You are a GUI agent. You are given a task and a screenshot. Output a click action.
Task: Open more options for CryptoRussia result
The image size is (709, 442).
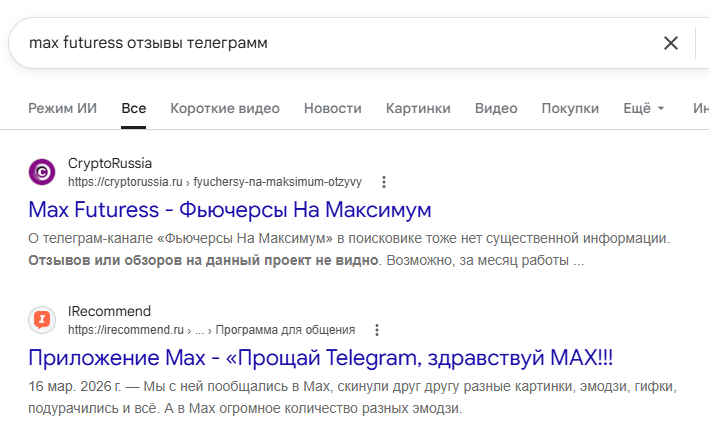(x=384, y=182)
